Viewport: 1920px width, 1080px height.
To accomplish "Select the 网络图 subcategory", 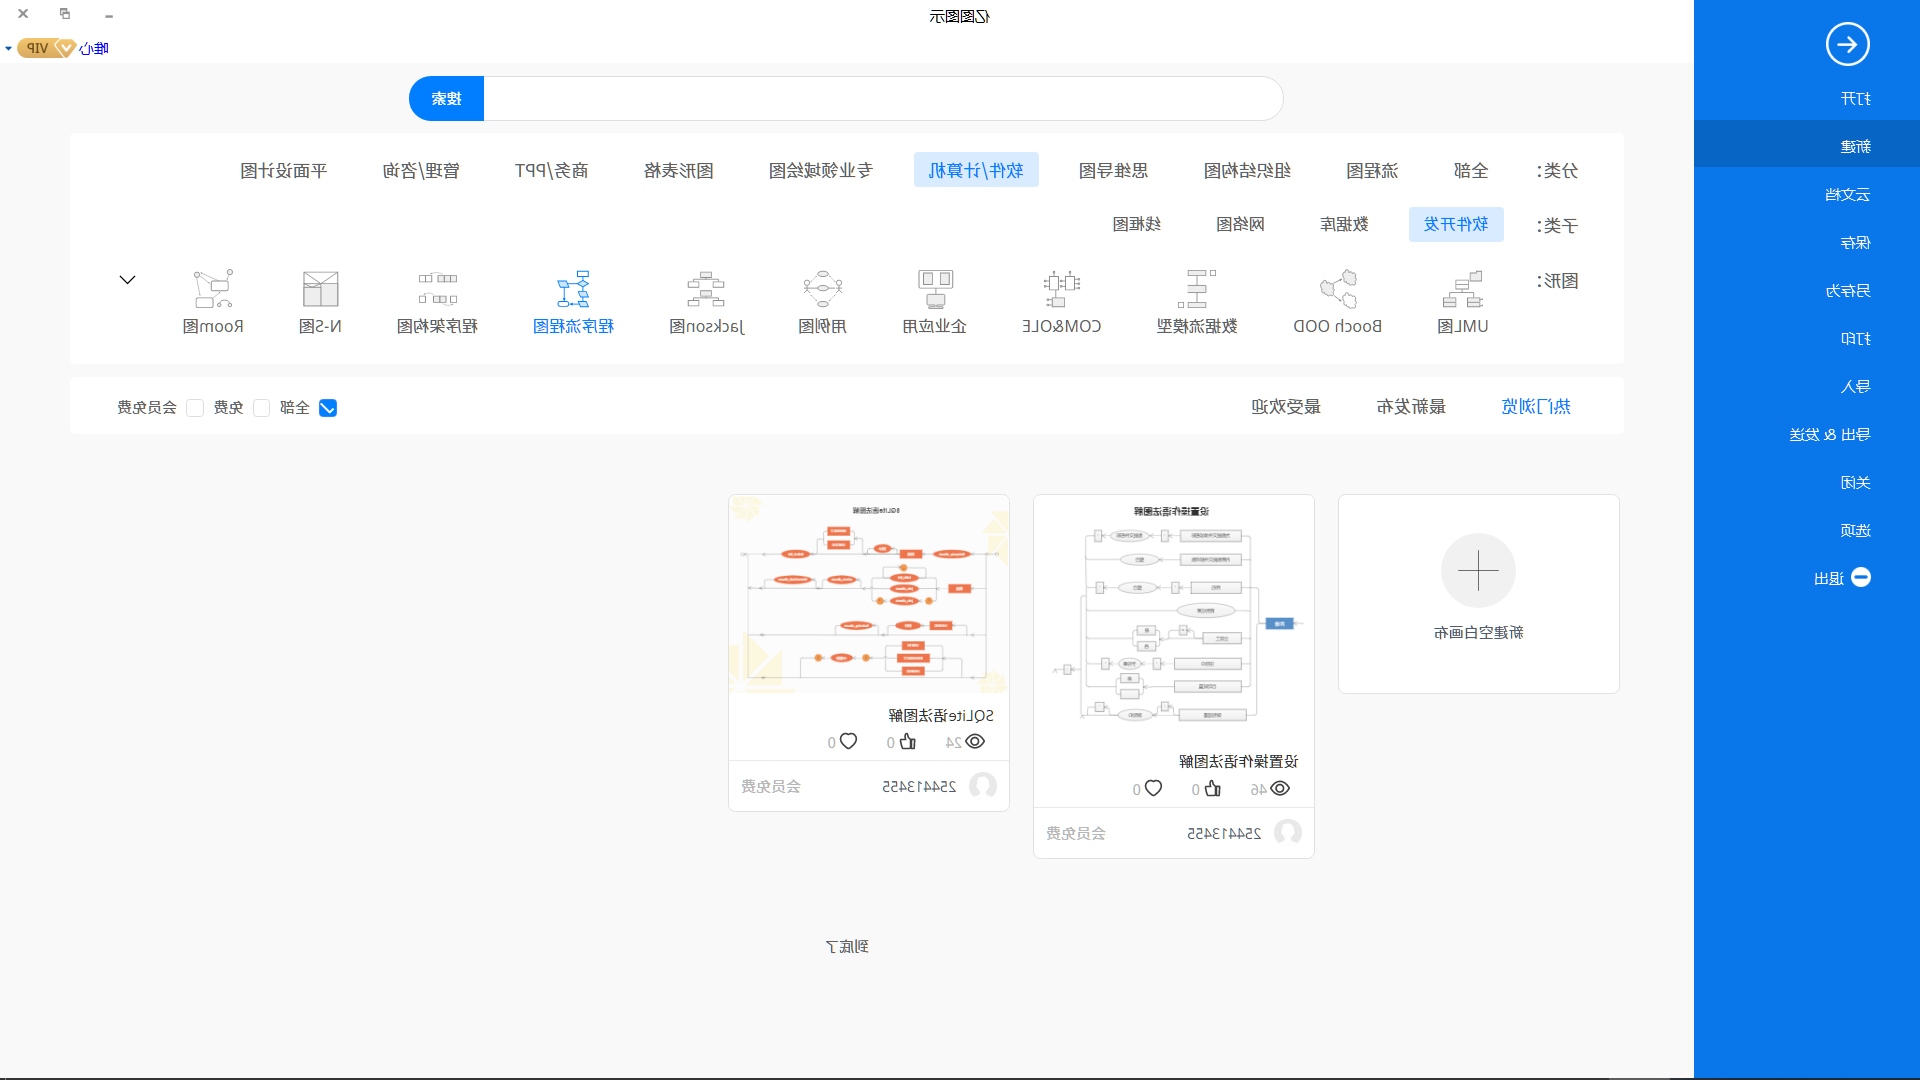I will tap(1240, 224).
